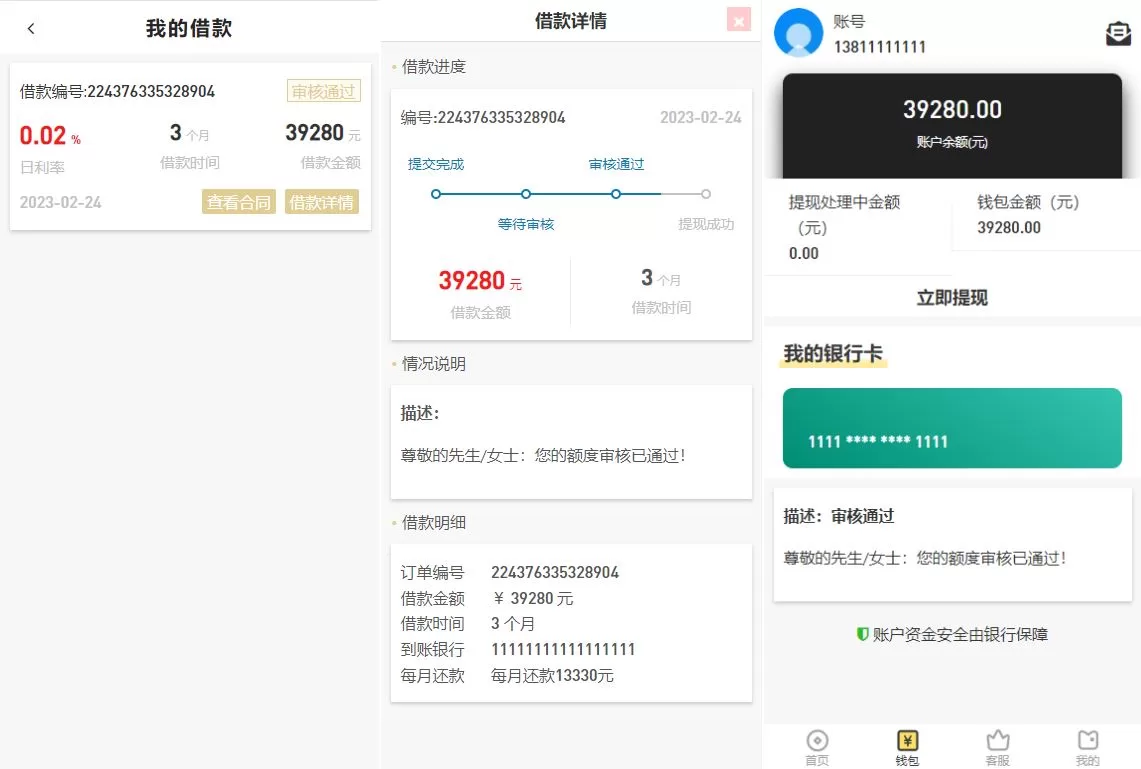Switch to the 我的 tab in bottom navigation
The image size is (1141, 769).
pos(1087,748)
